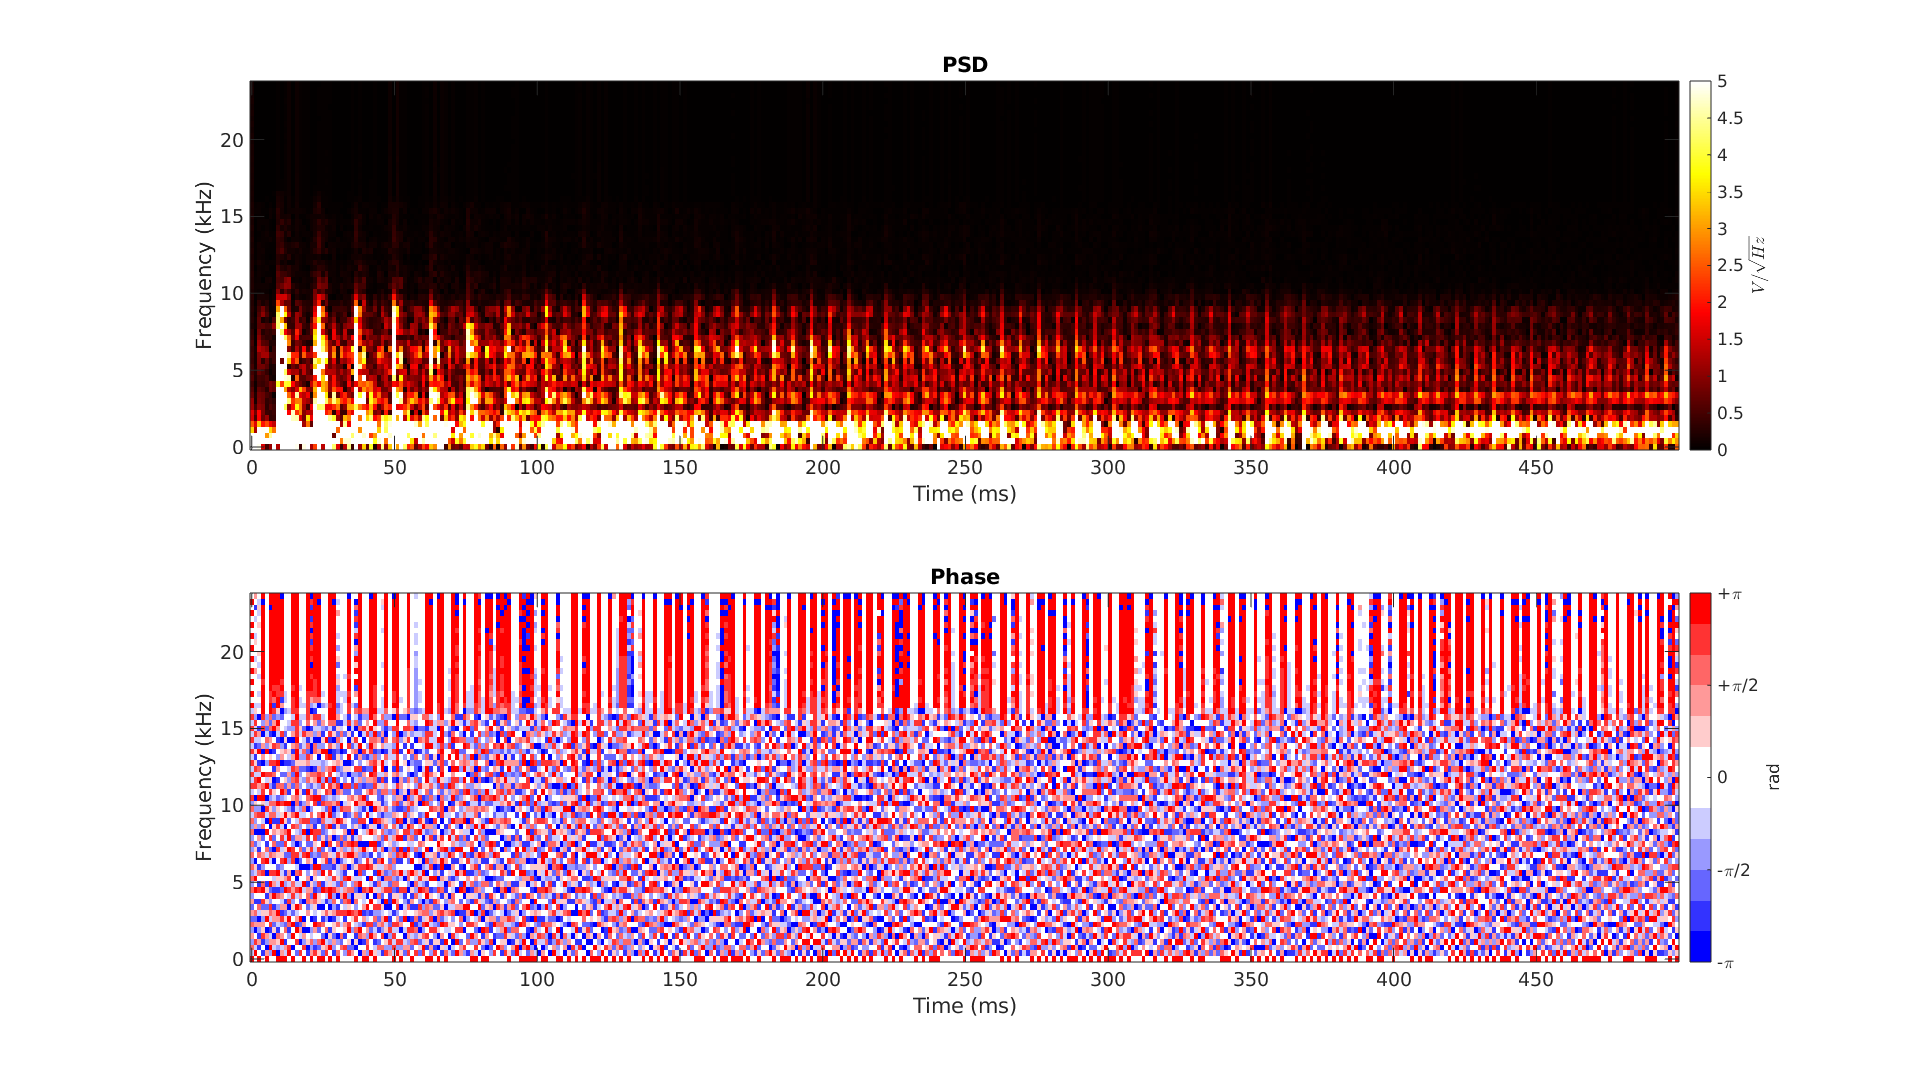Click the Time (ms) label under the Phase plot

pos(963,1006)
